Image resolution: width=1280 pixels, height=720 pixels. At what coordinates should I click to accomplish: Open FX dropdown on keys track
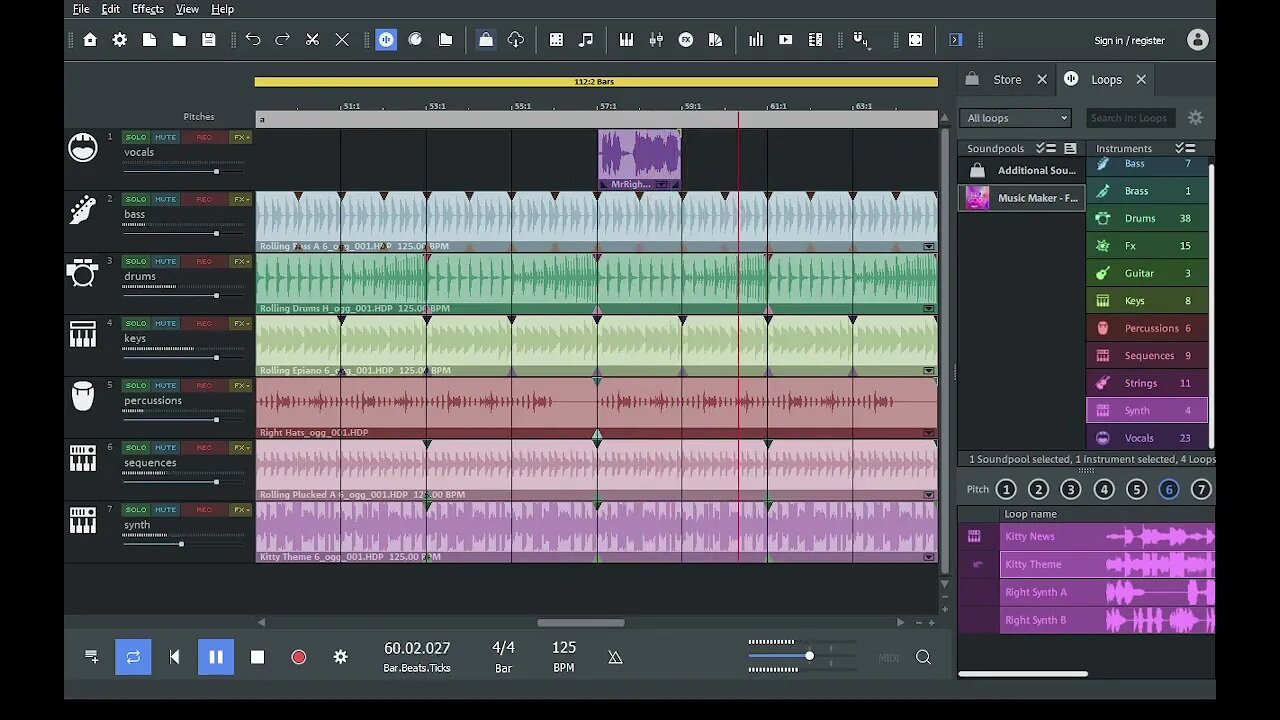point(240,323)
